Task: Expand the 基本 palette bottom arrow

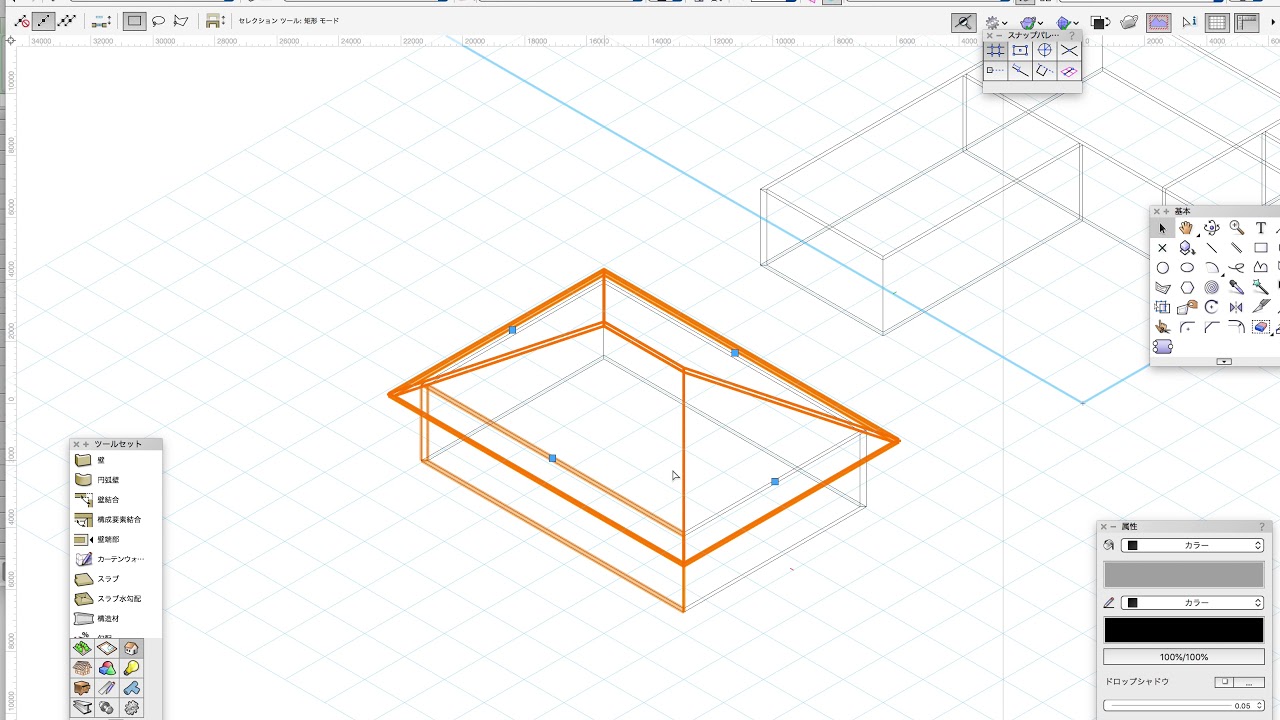Action: tap(1224, 361)
